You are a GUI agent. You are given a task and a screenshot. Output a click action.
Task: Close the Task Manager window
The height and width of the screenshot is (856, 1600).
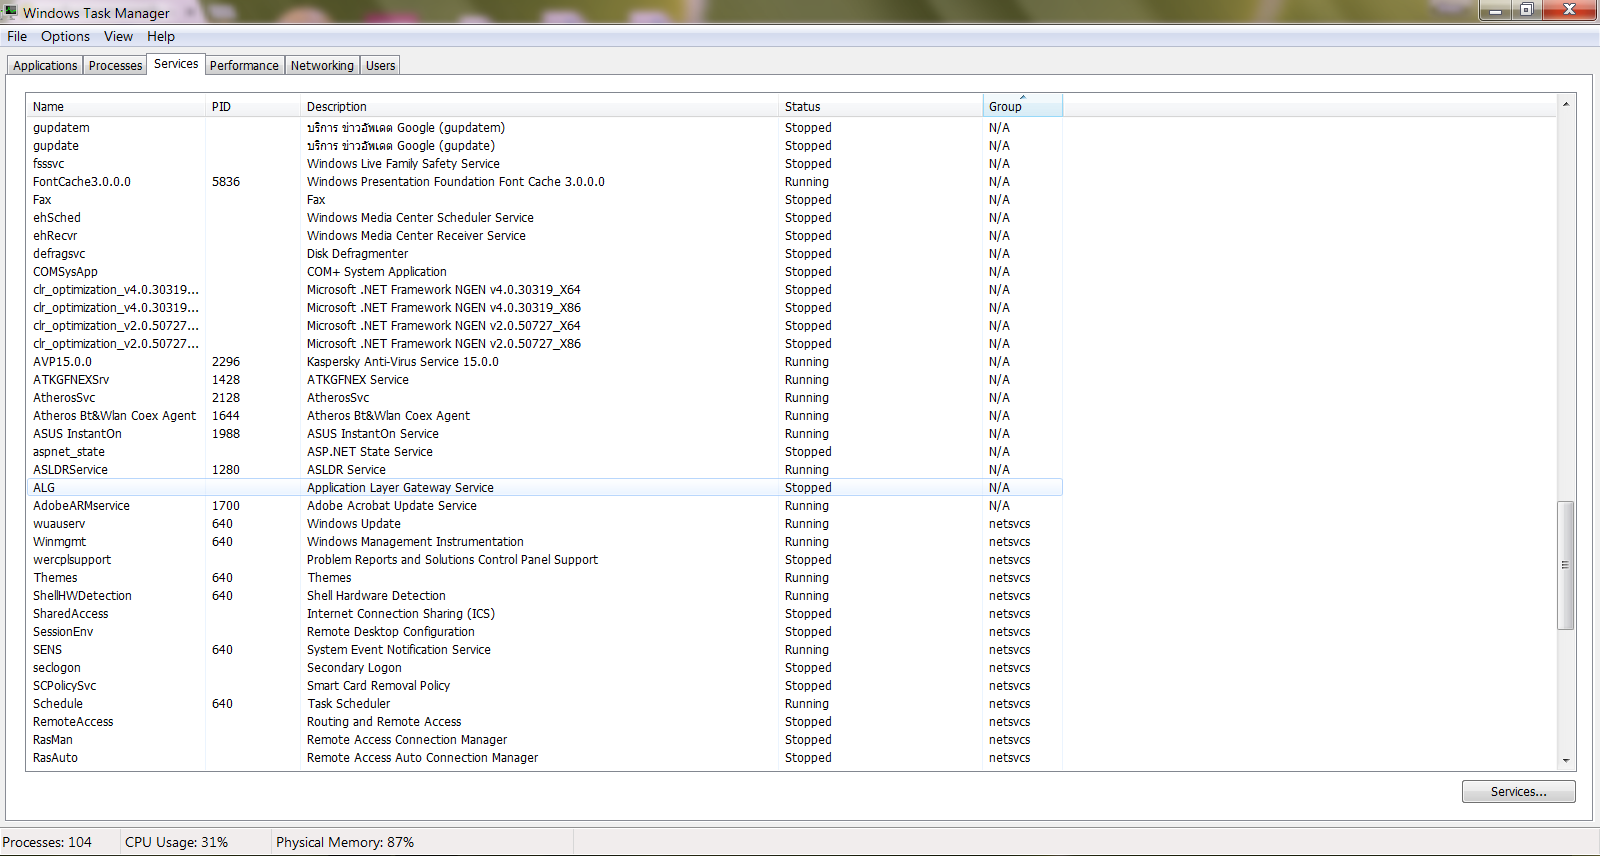1569,10
